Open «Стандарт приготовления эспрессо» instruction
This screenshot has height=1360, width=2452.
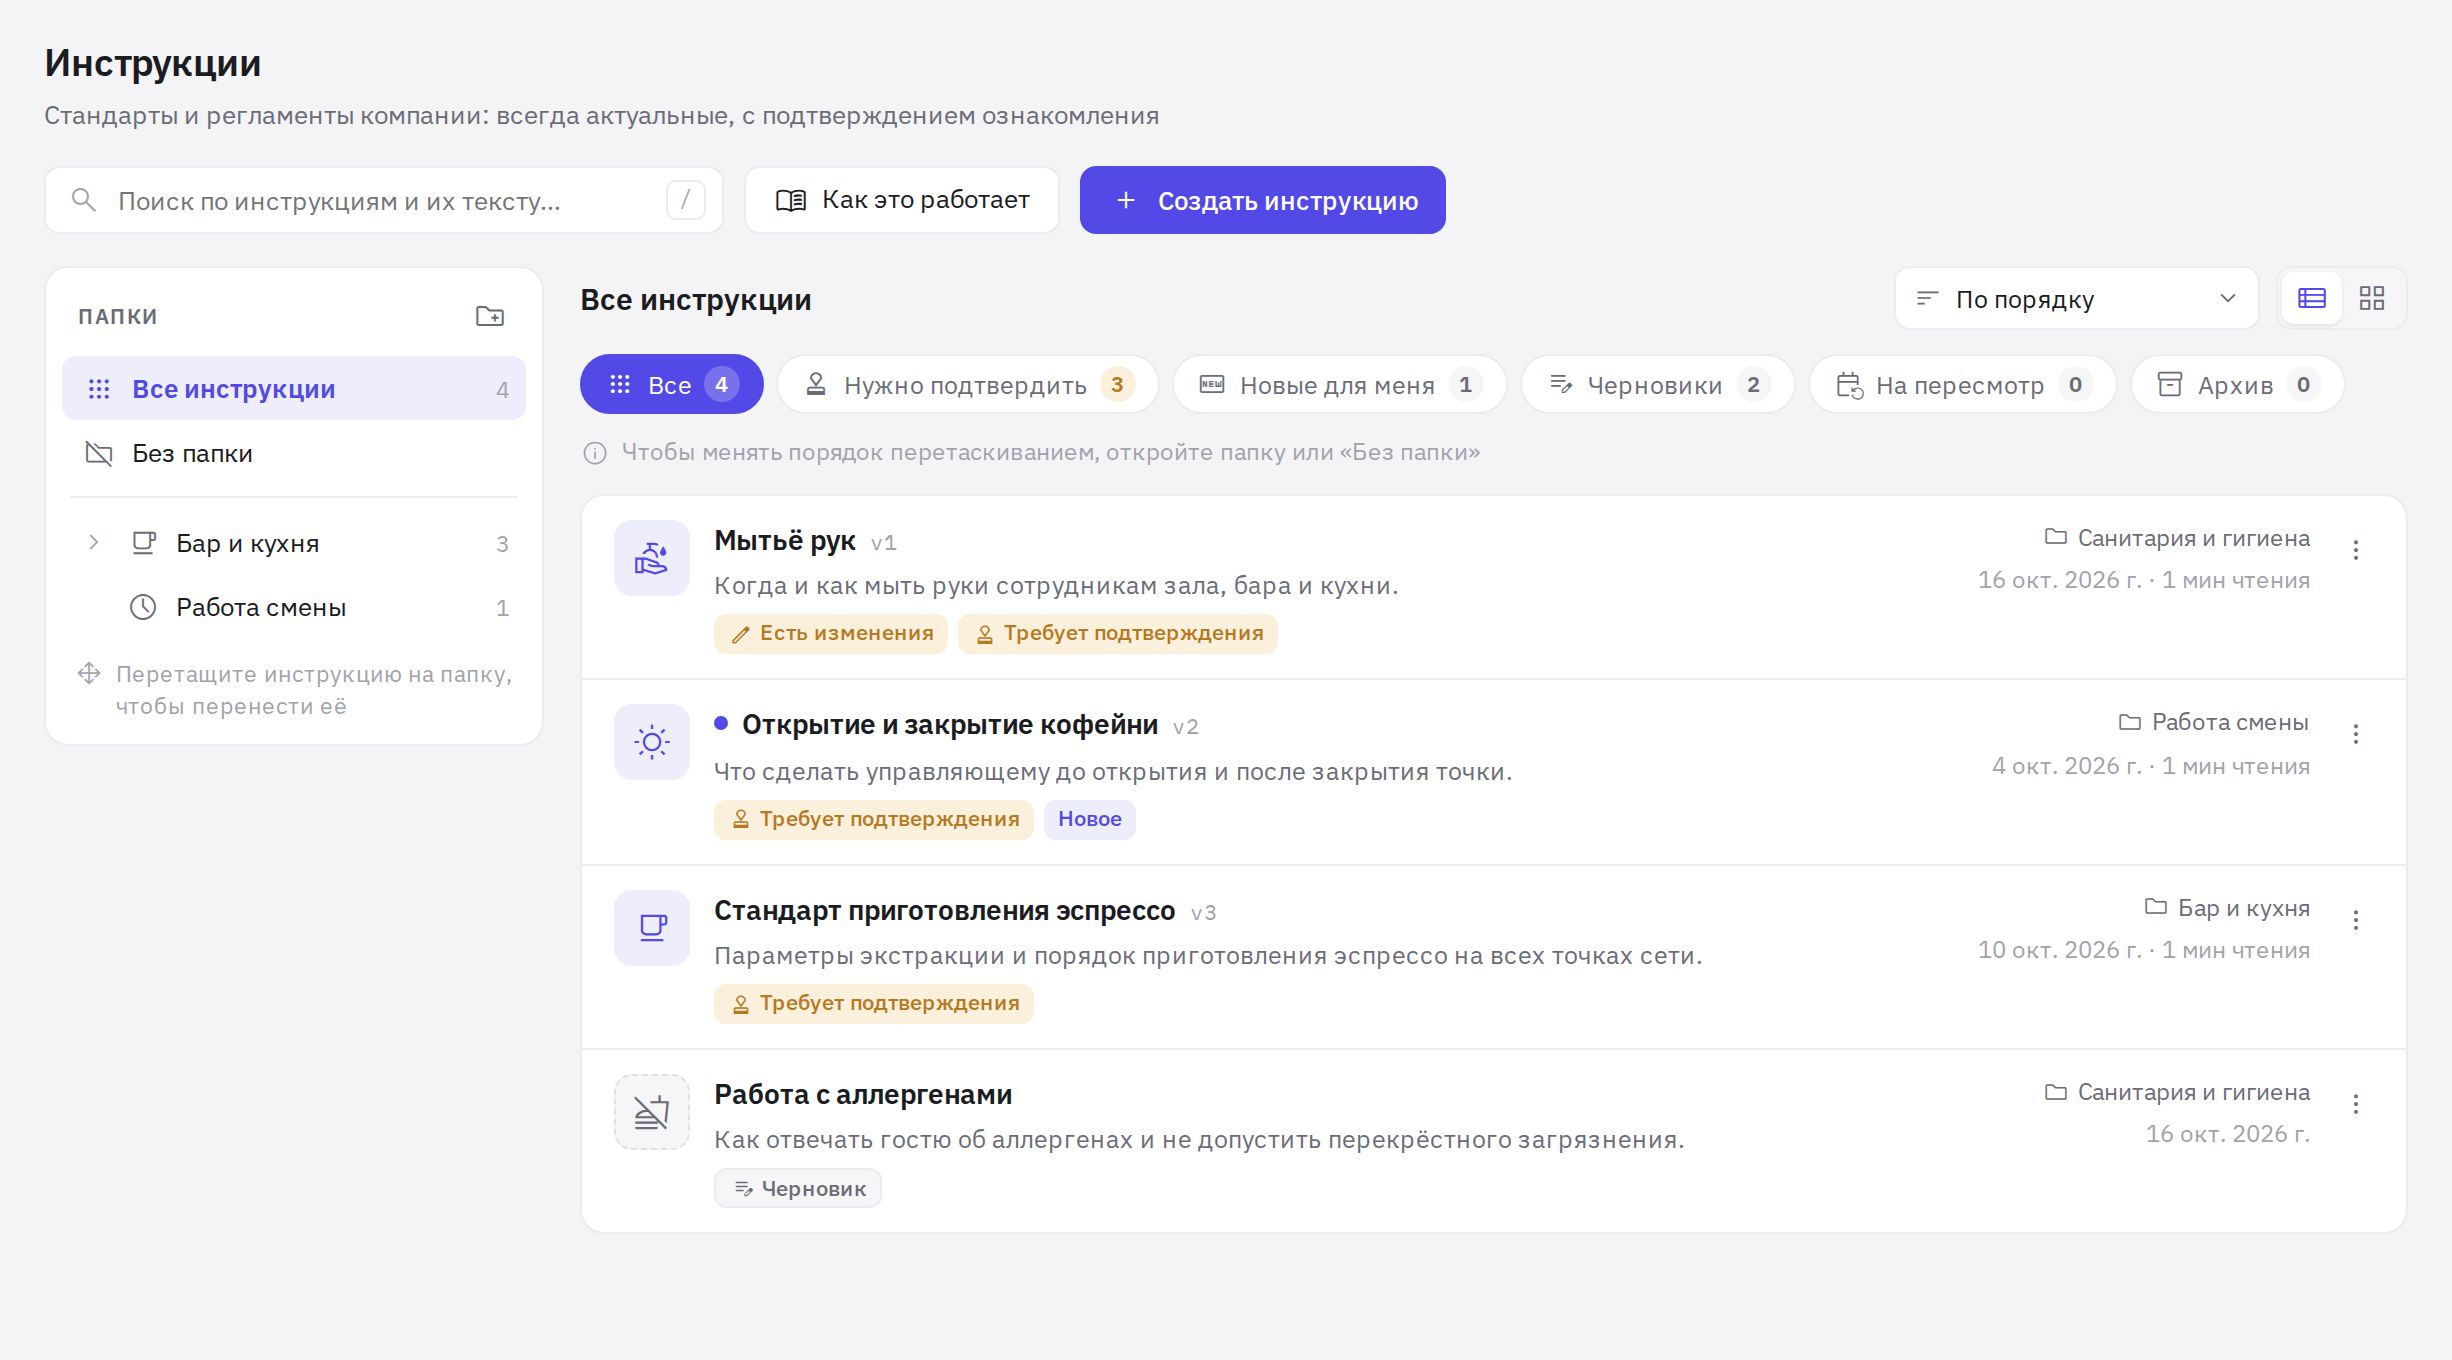tap(945, 911)
